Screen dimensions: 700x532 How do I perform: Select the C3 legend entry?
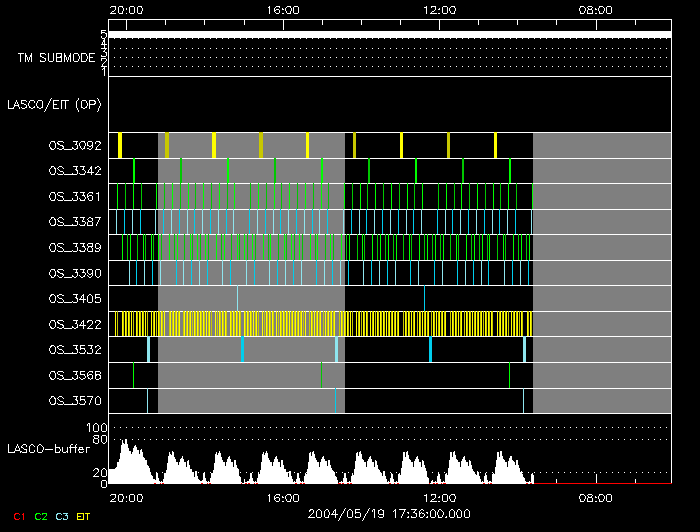click(x=62, y=515)
